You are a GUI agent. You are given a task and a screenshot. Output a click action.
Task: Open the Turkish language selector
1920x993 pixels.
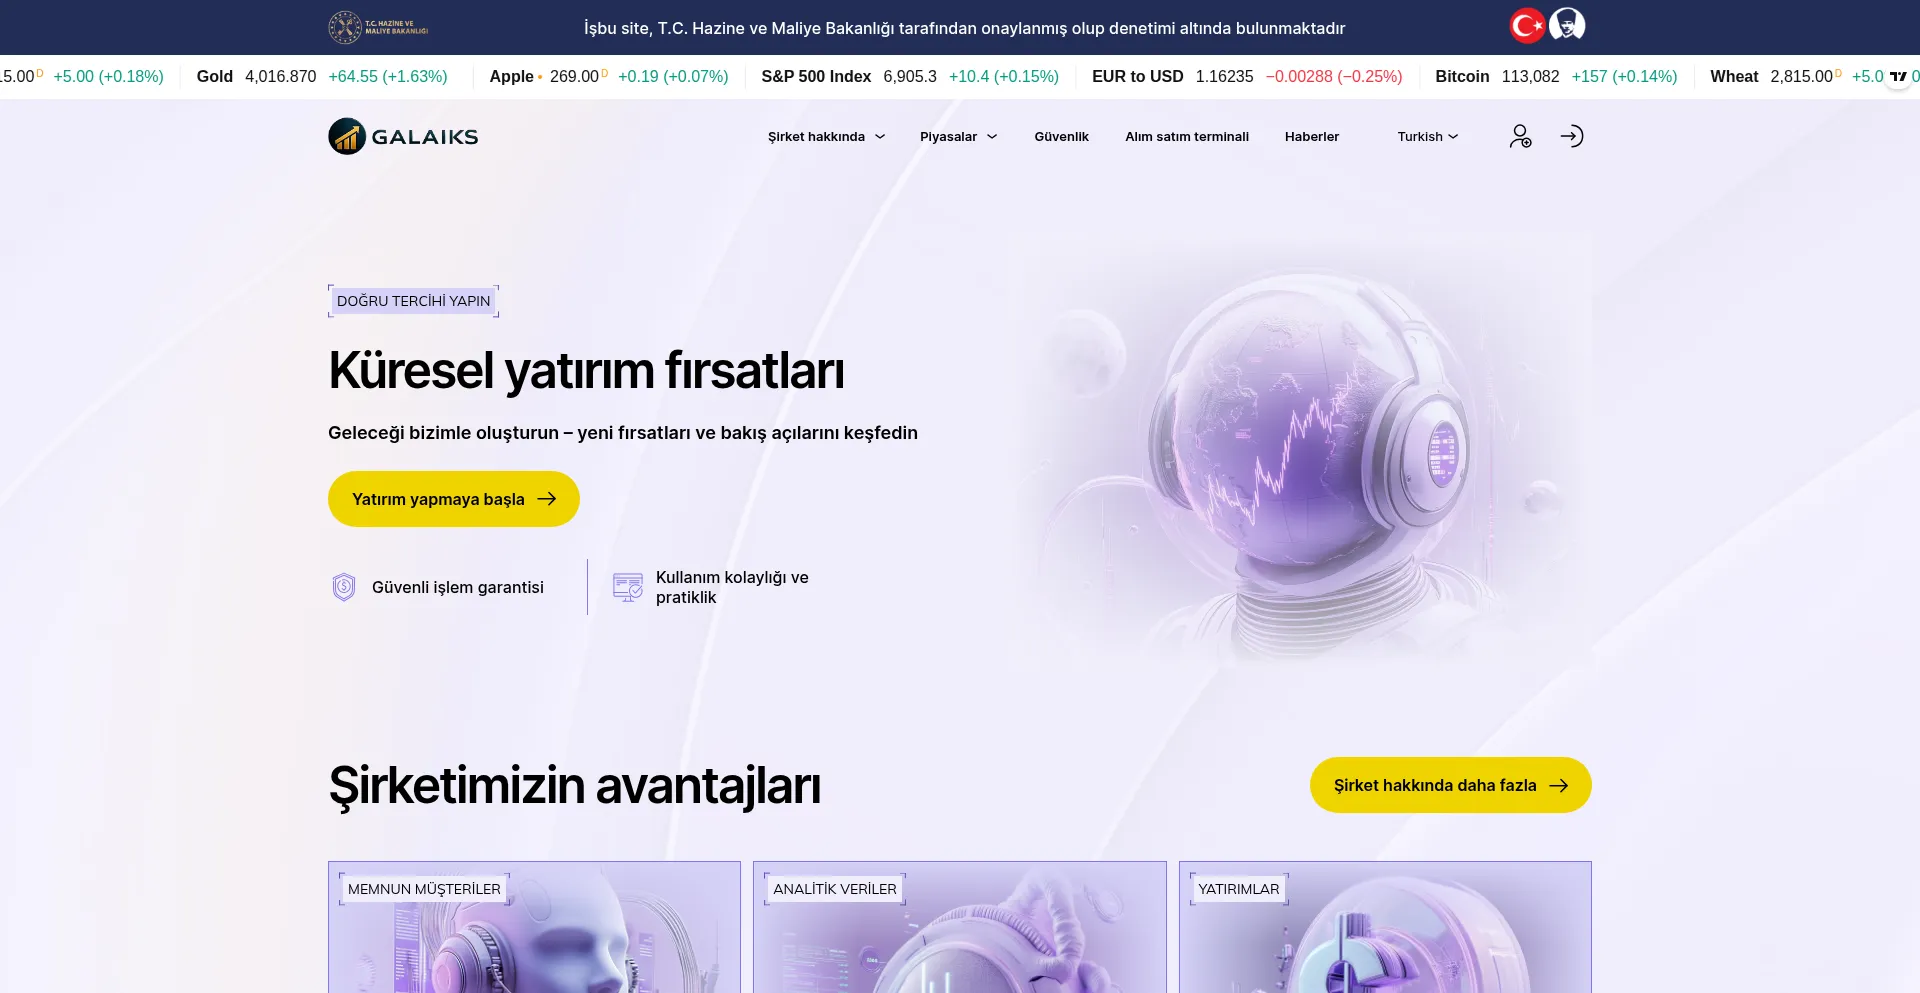point(1427,137)
